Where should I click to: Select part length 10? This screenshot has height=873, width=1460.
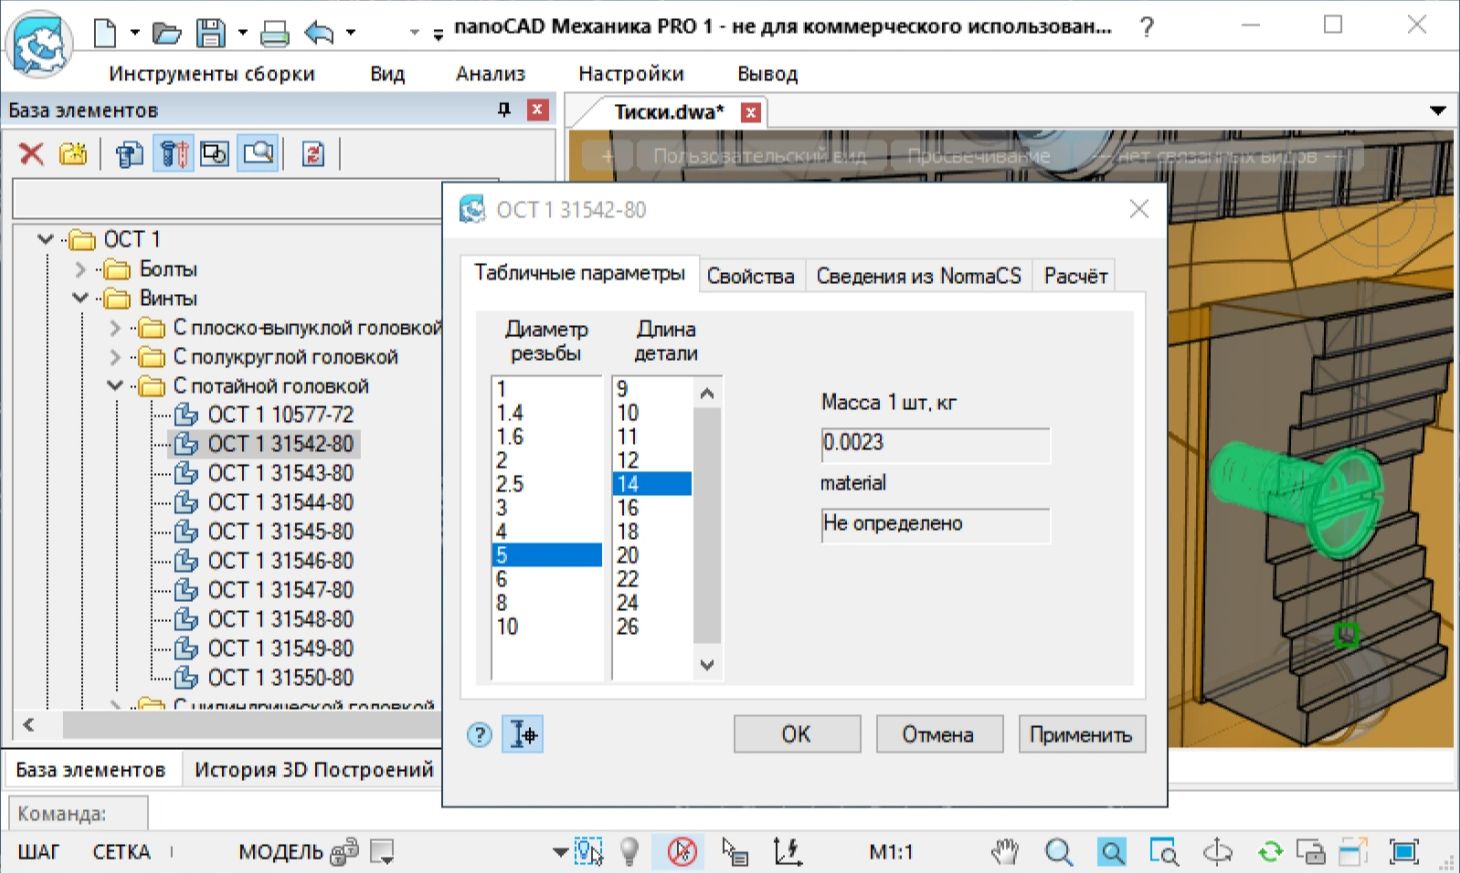[652, 413]
